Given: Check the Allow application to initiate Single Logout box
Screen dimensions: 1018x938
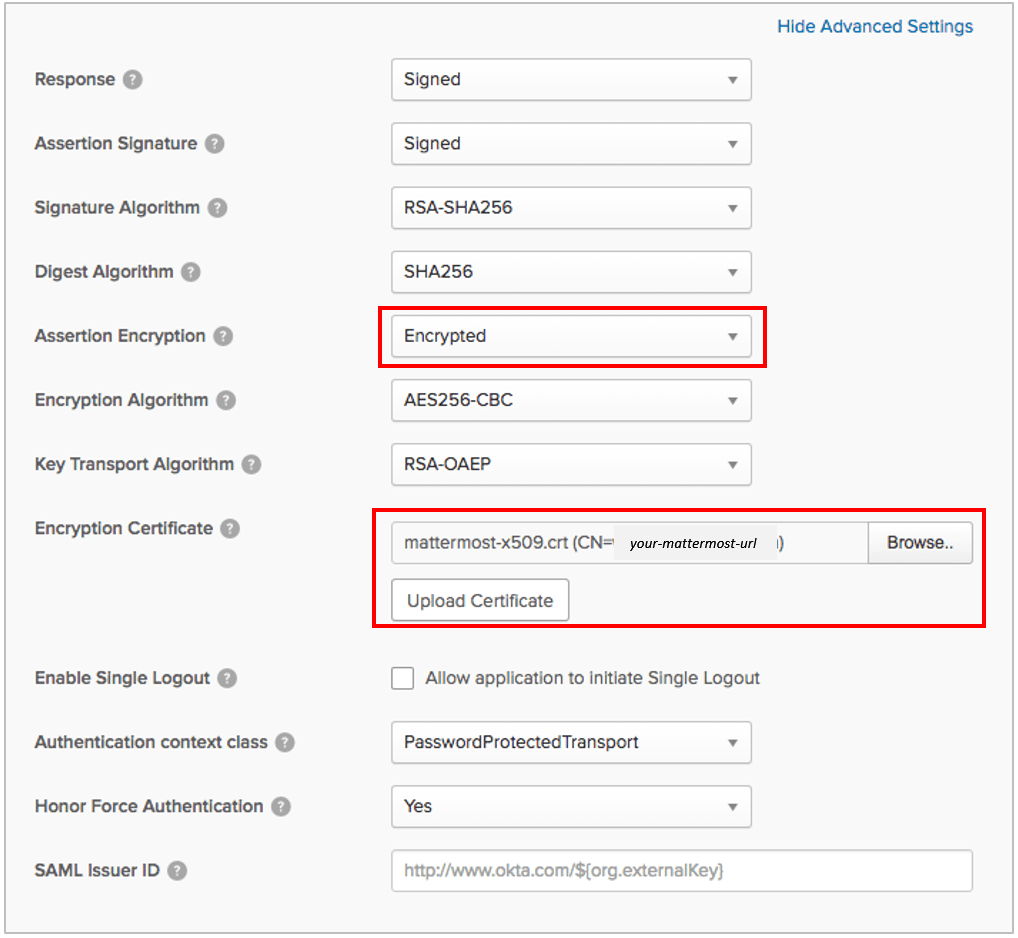Looking at the screenshot, I should pos(402,678).
